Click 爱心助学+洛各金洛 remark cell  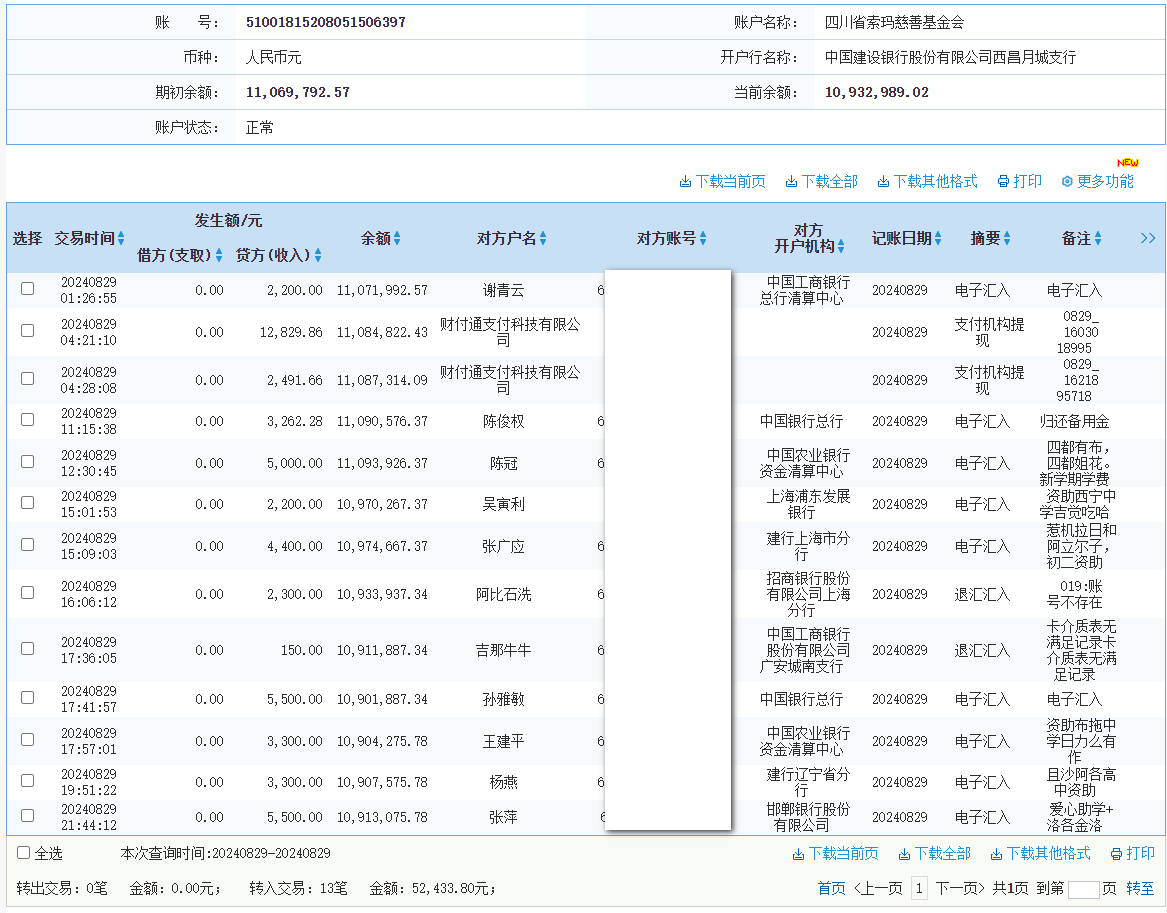click(1081, 817)
